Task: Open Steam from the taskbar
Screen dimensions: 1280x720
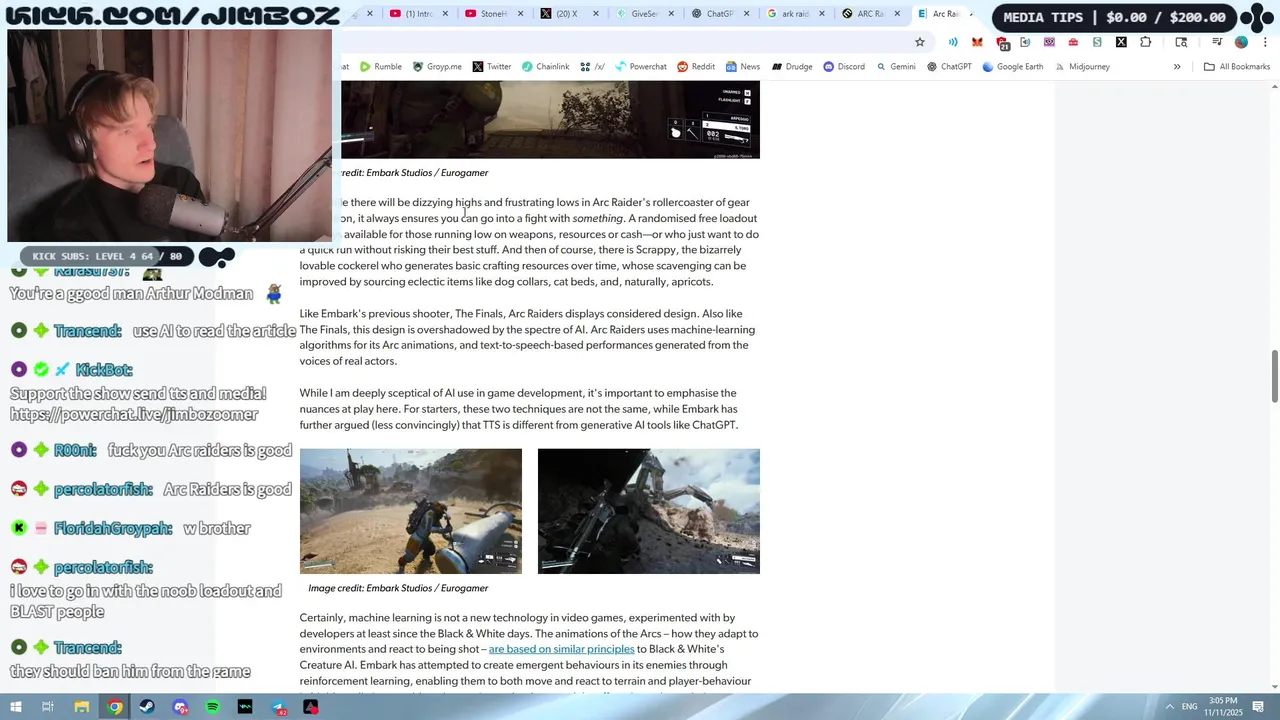Action: (148, 707)
